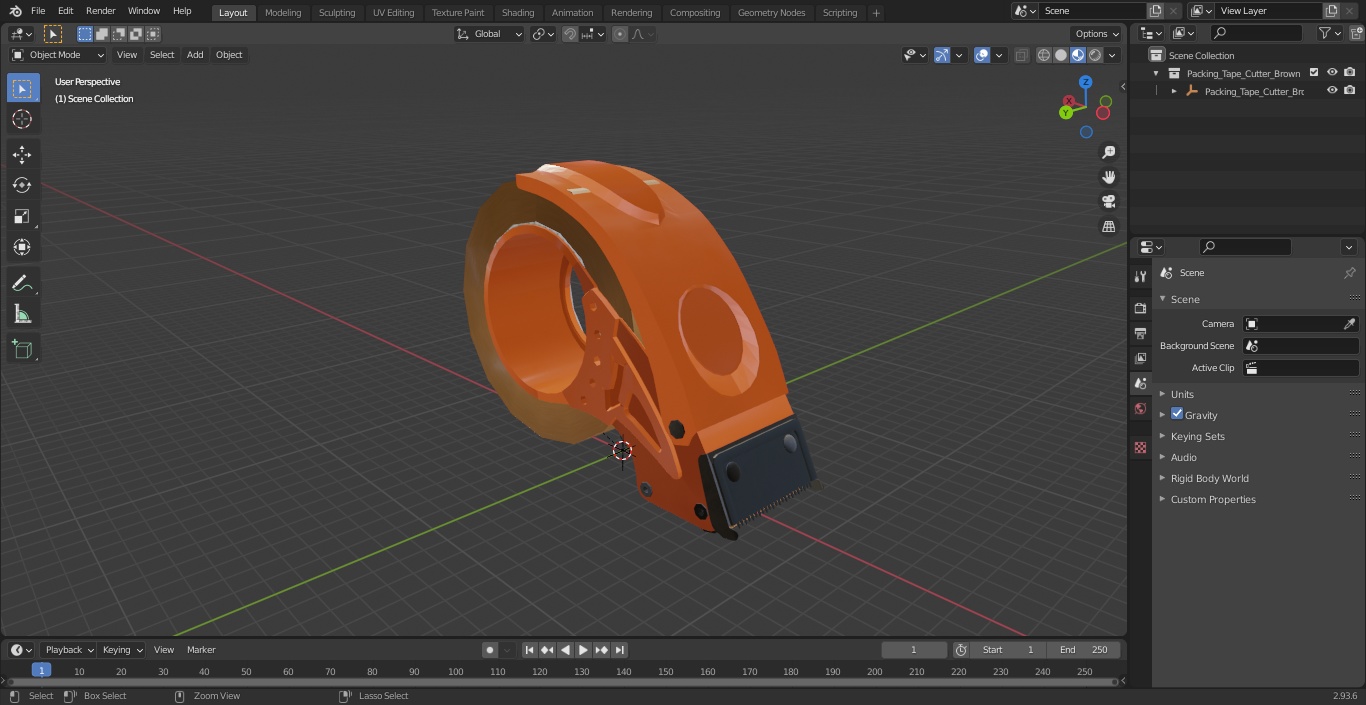The height and width of the screenshot is (705, 1366).
Task: Toggle camera view gizmo icon
Action: tap(1108, 202)
